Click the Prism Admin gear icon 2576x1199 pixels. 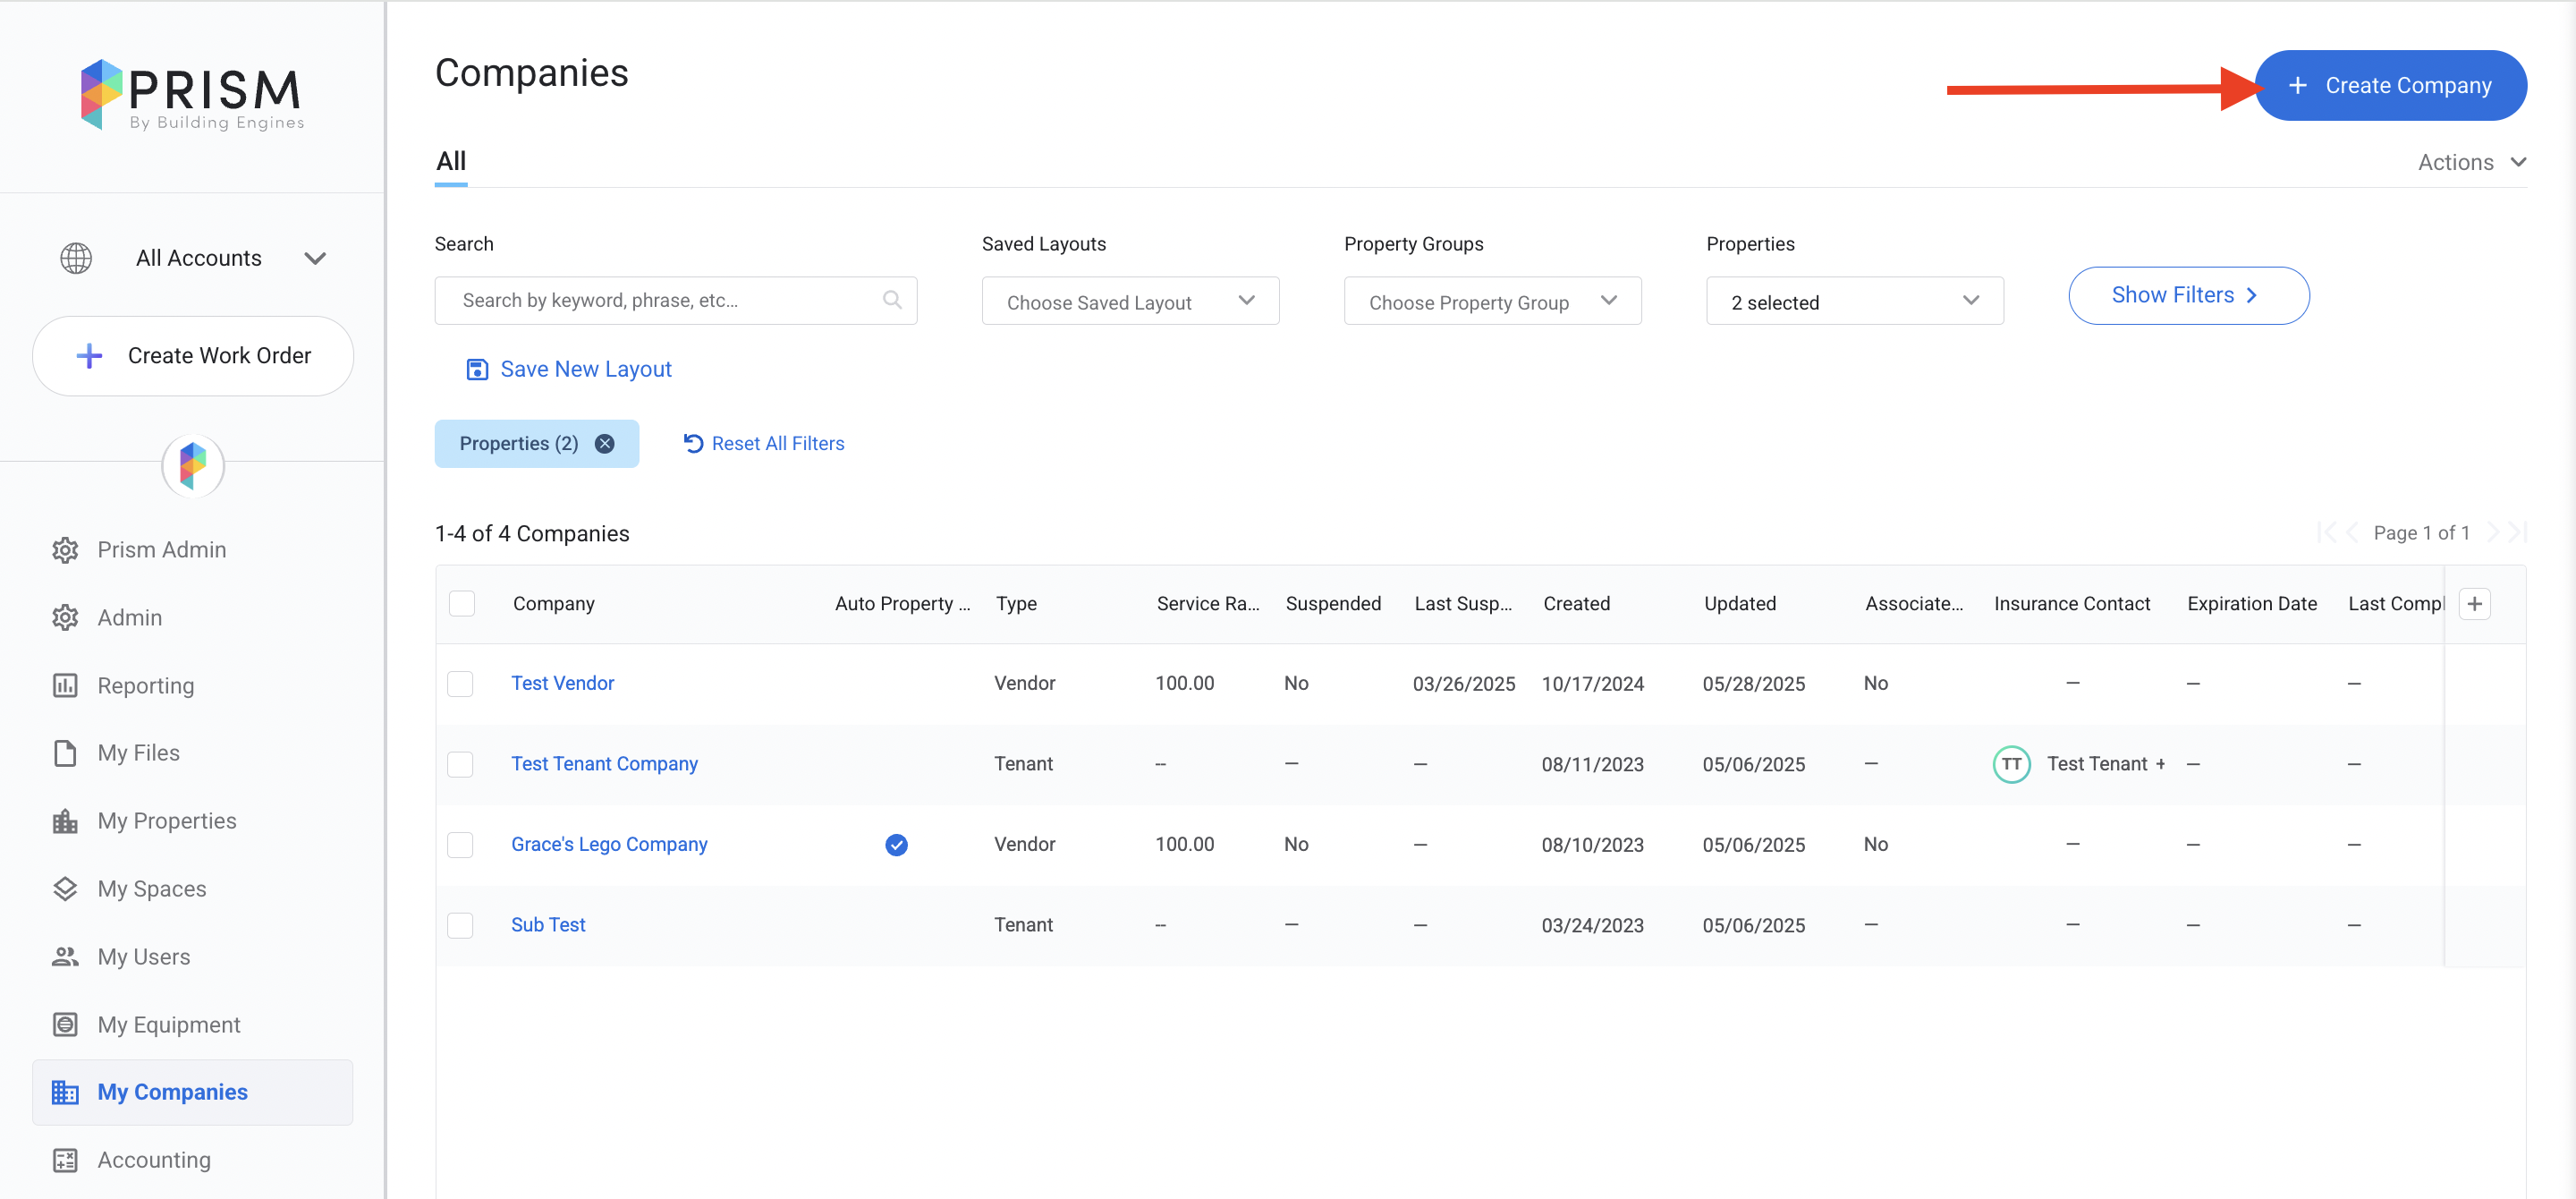pos(65,550)
